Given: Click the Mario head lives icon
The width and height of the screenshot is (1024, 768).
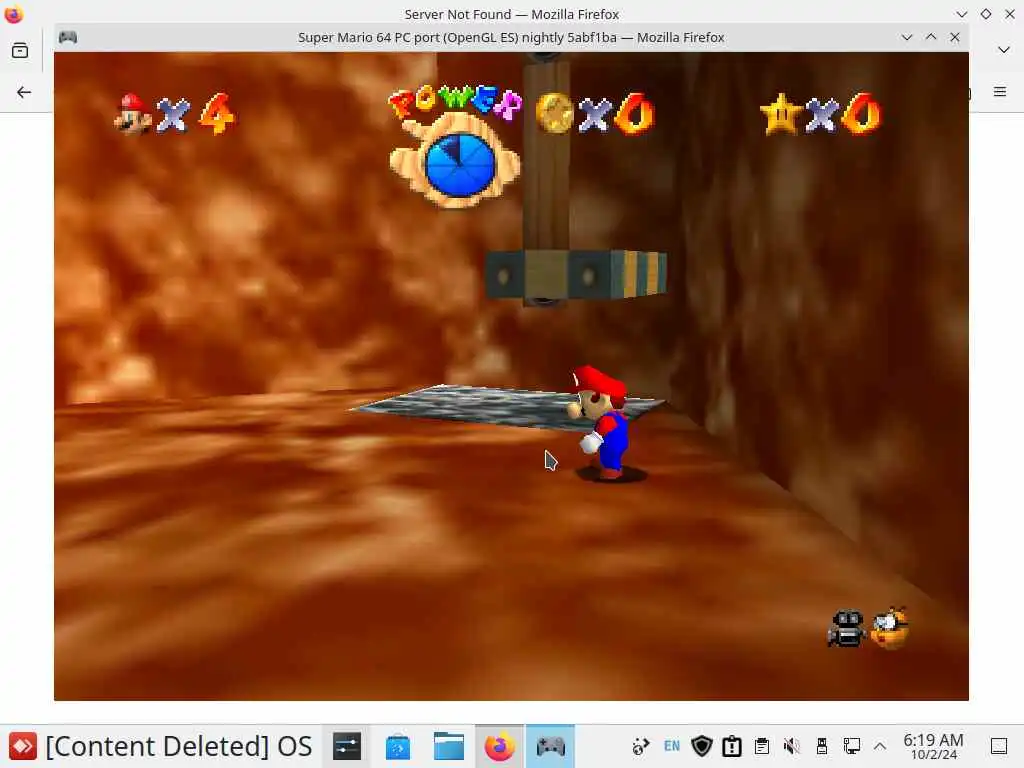Looking at the screenshot, I should tap(133, 114).
